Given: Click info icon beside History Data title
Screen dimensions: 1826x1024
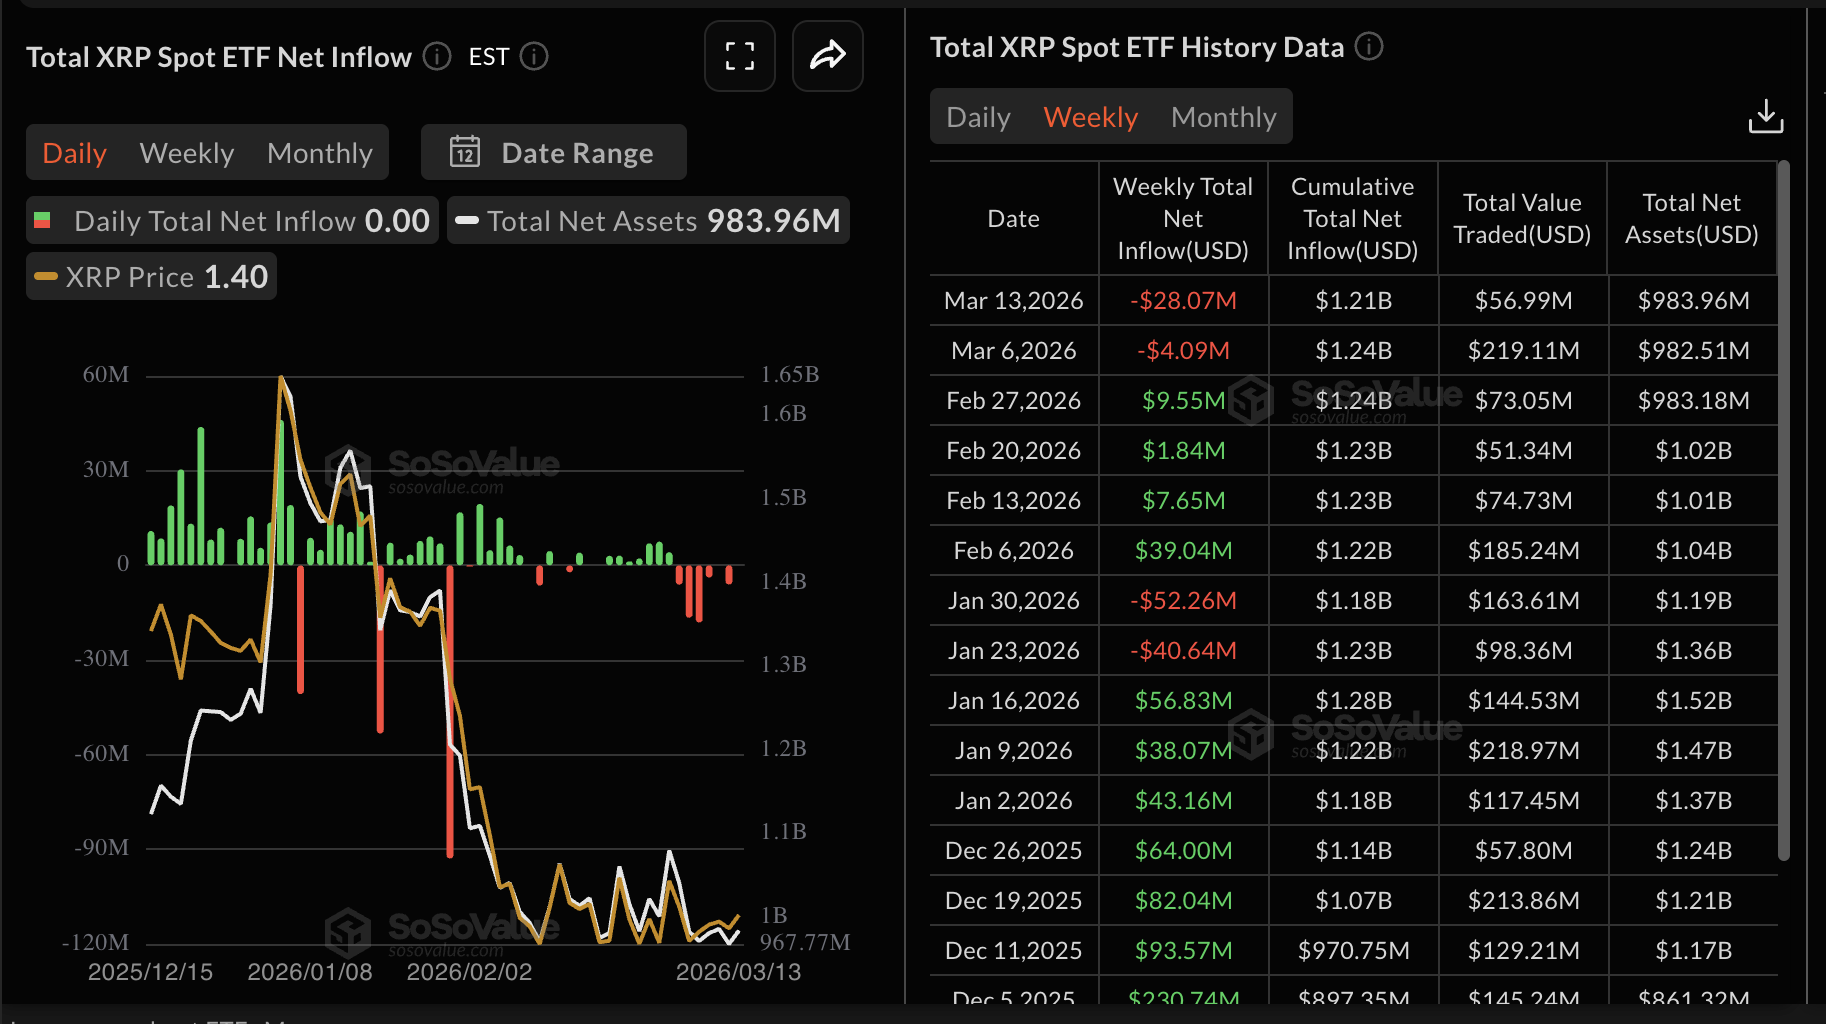Looking at the screenshot, I should pos(1369,46).
